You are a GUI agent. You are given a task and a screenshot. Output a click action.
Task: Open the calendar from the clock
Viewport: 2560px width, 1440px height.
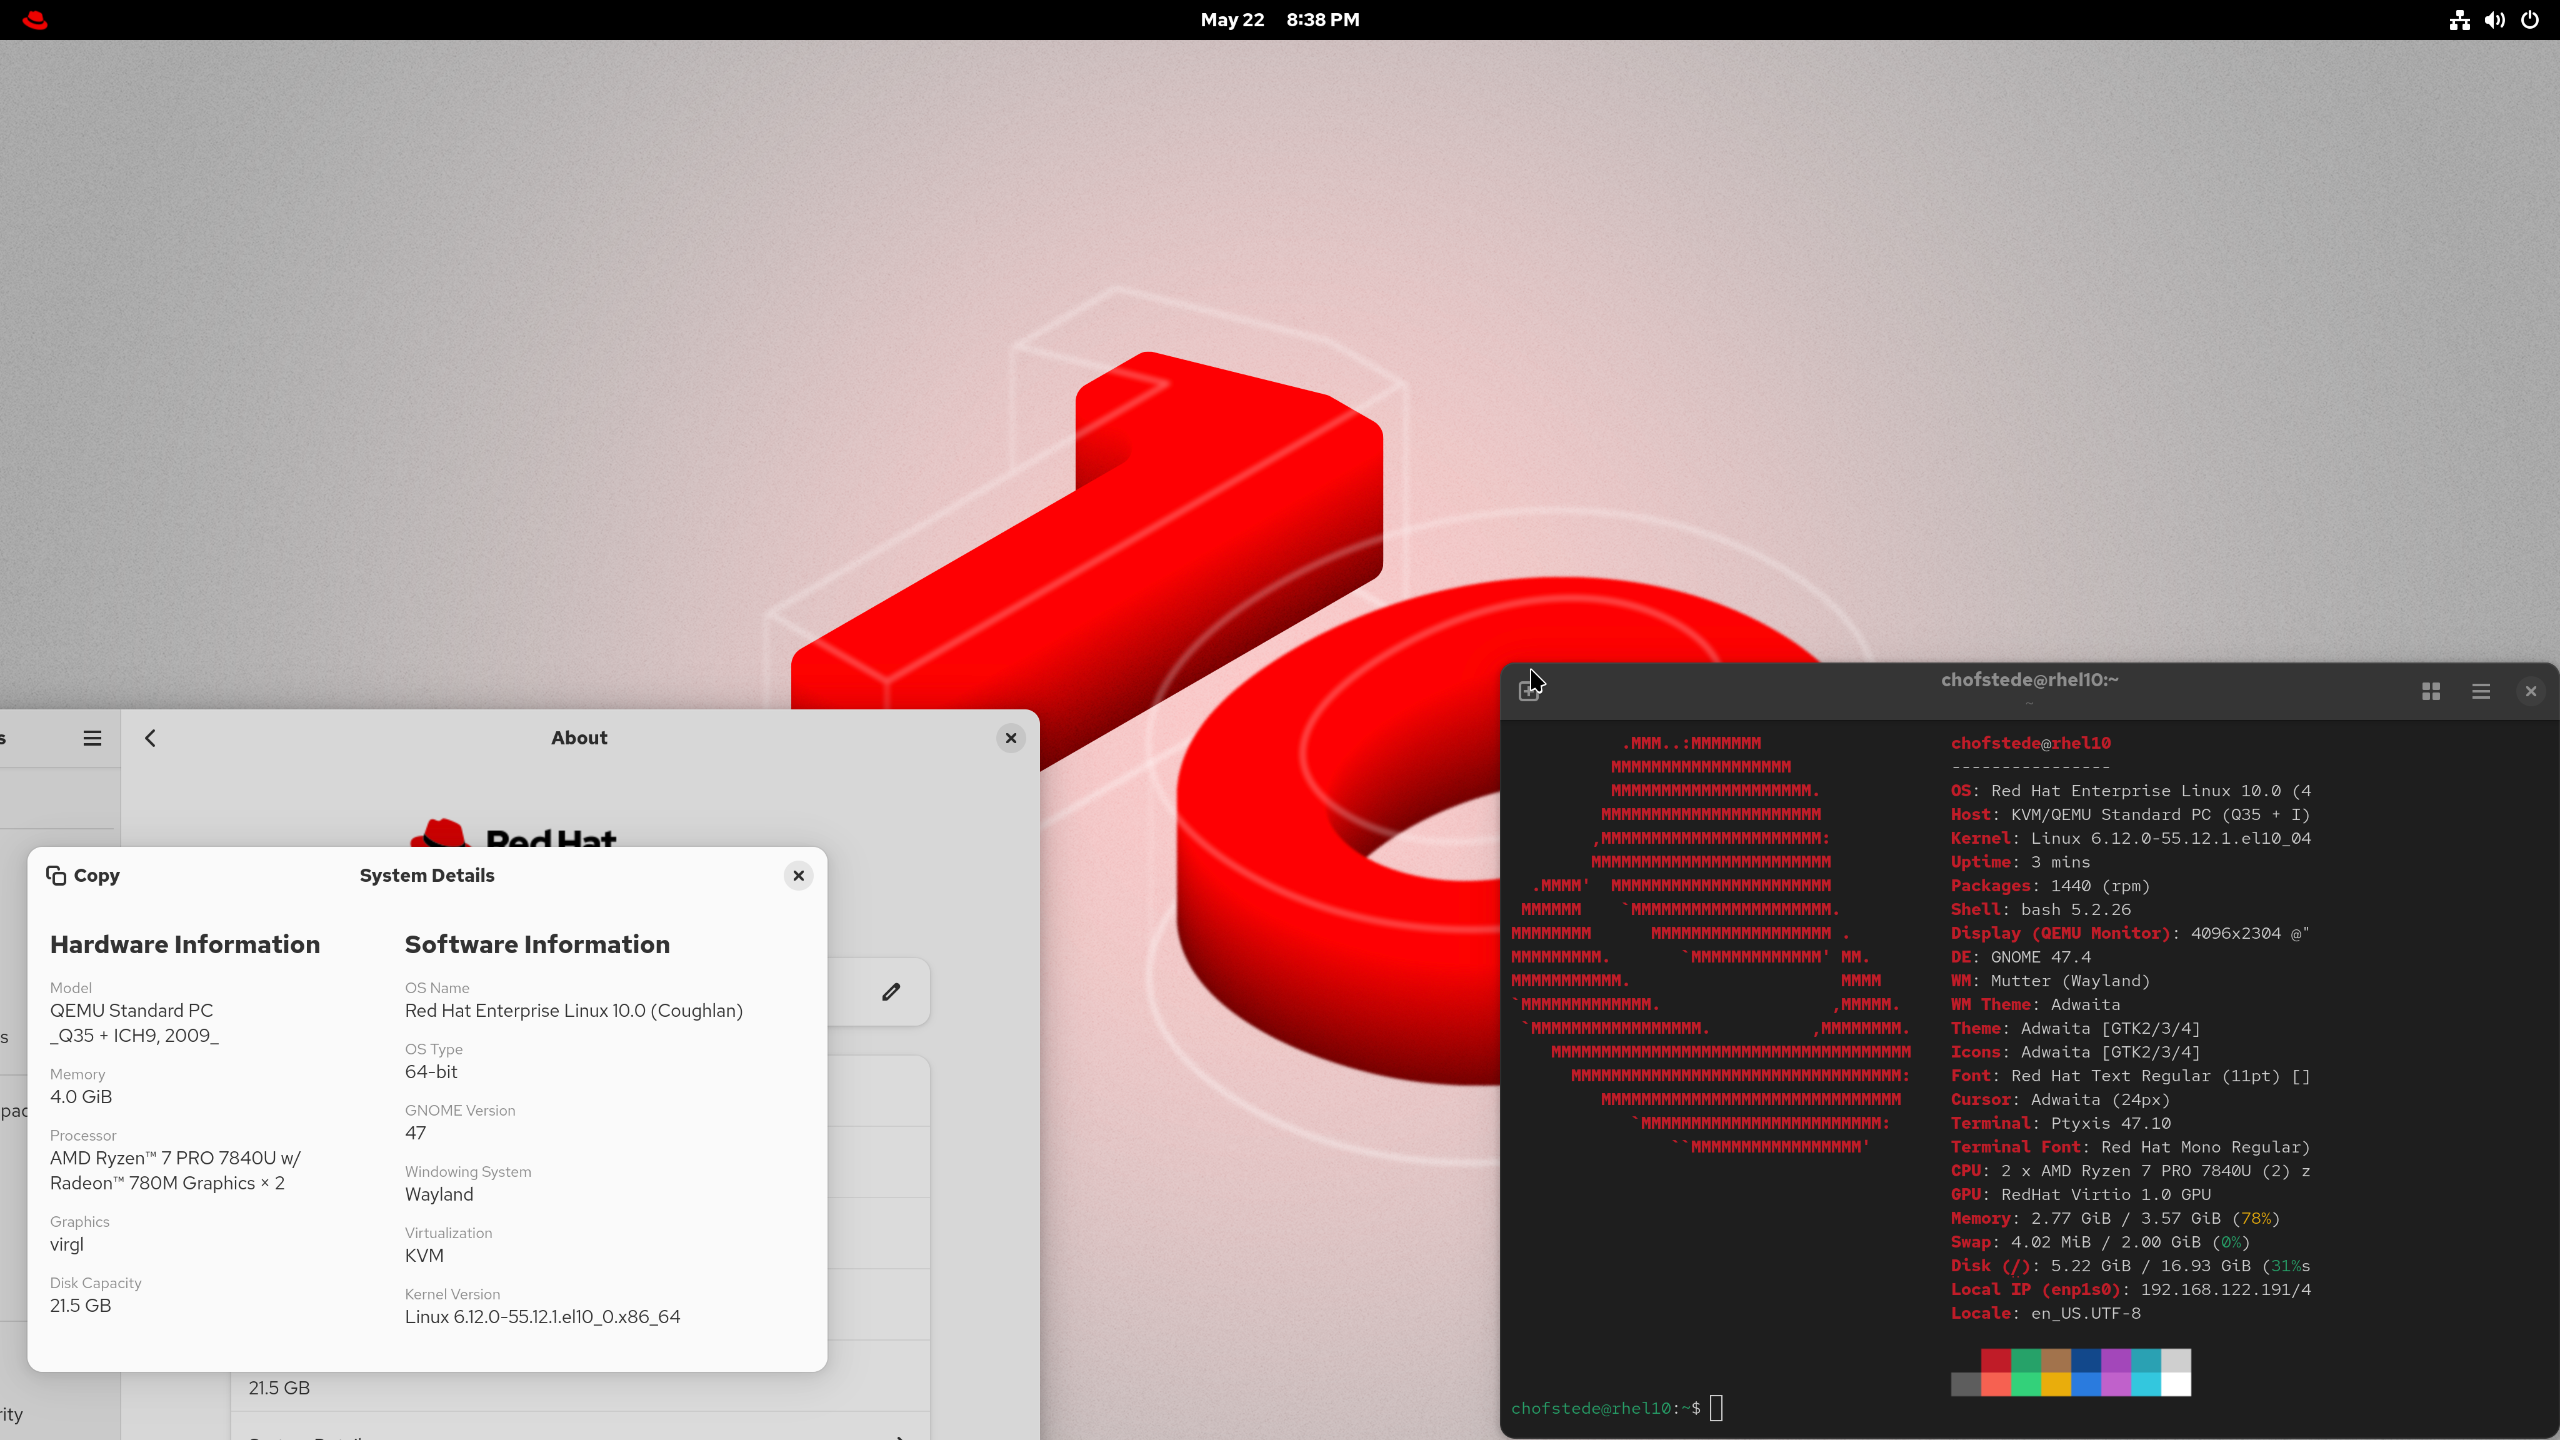click(1279, 20)
